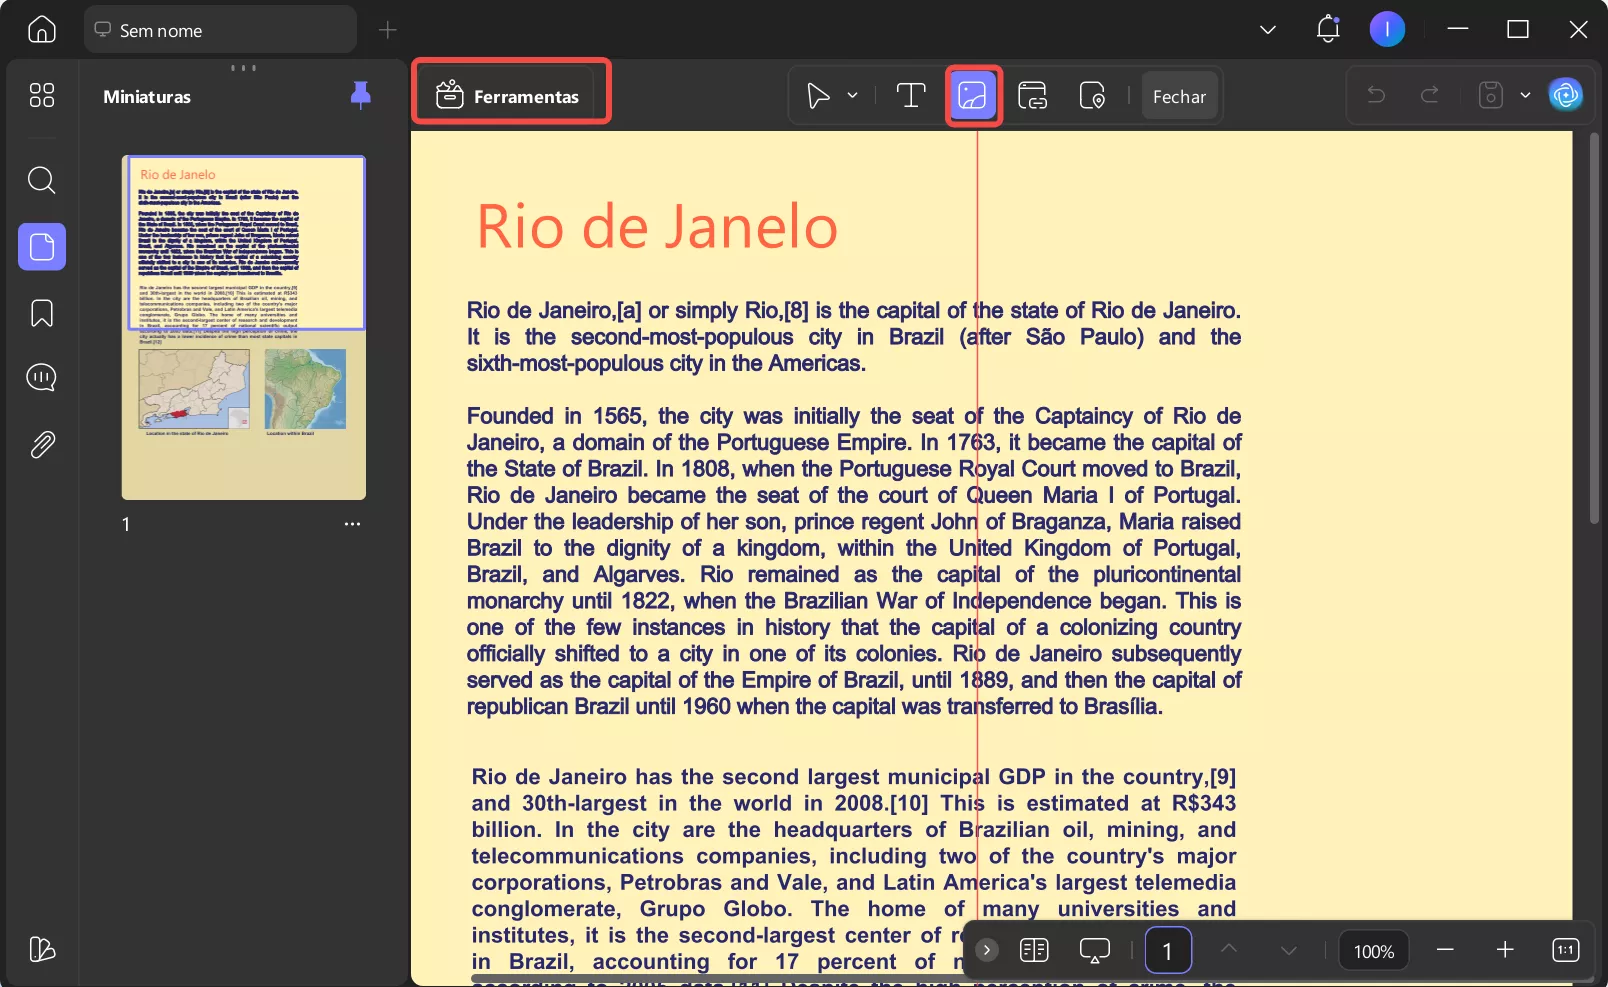Open the save options dropdown
The image size is (1608, 987).
point(1524,95)
